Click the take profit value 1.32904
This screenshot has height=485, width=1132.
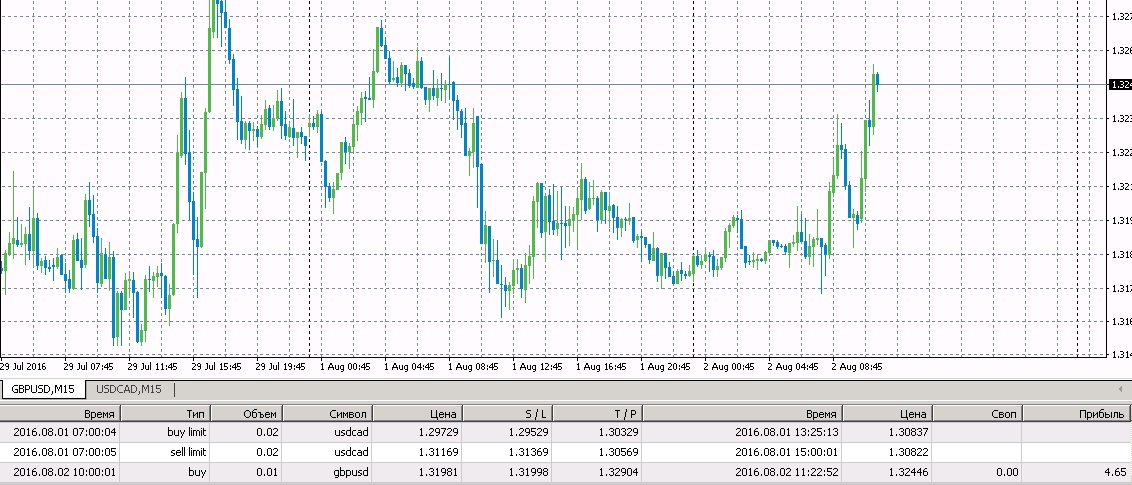[618, 473]
